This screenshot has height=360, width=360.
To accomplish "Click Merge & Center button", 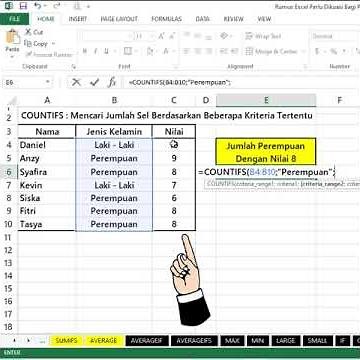I will (x=272, y=51).
